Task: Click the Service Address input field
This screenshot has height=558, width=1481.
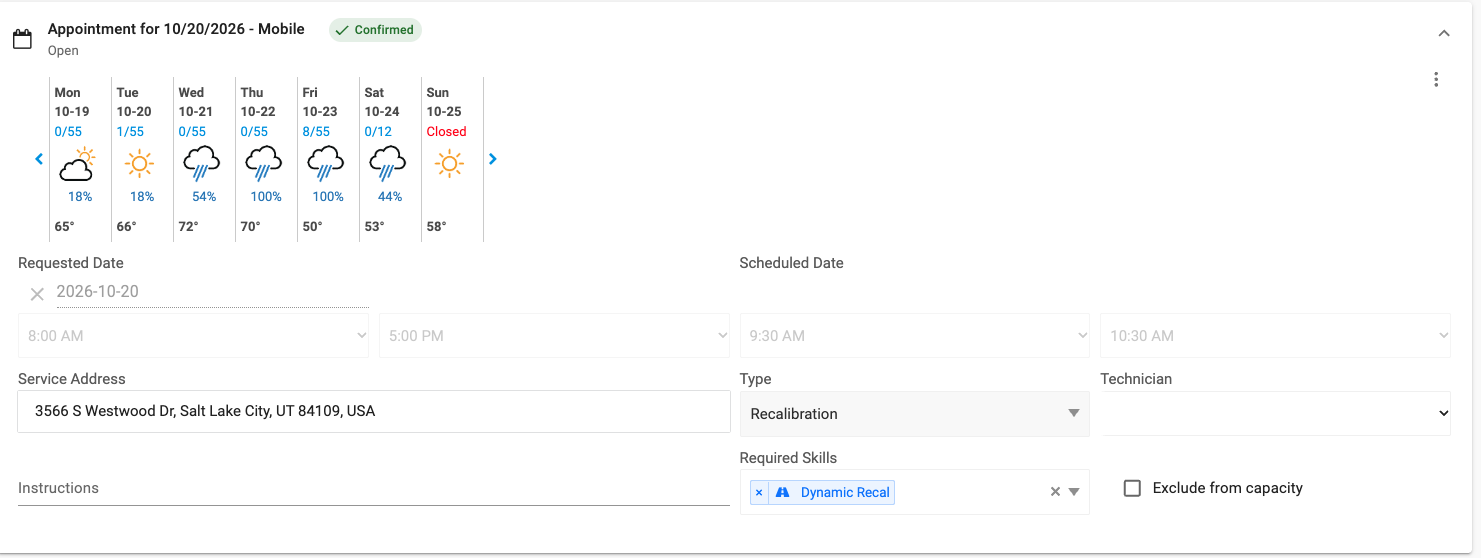Action: [374, 411]
